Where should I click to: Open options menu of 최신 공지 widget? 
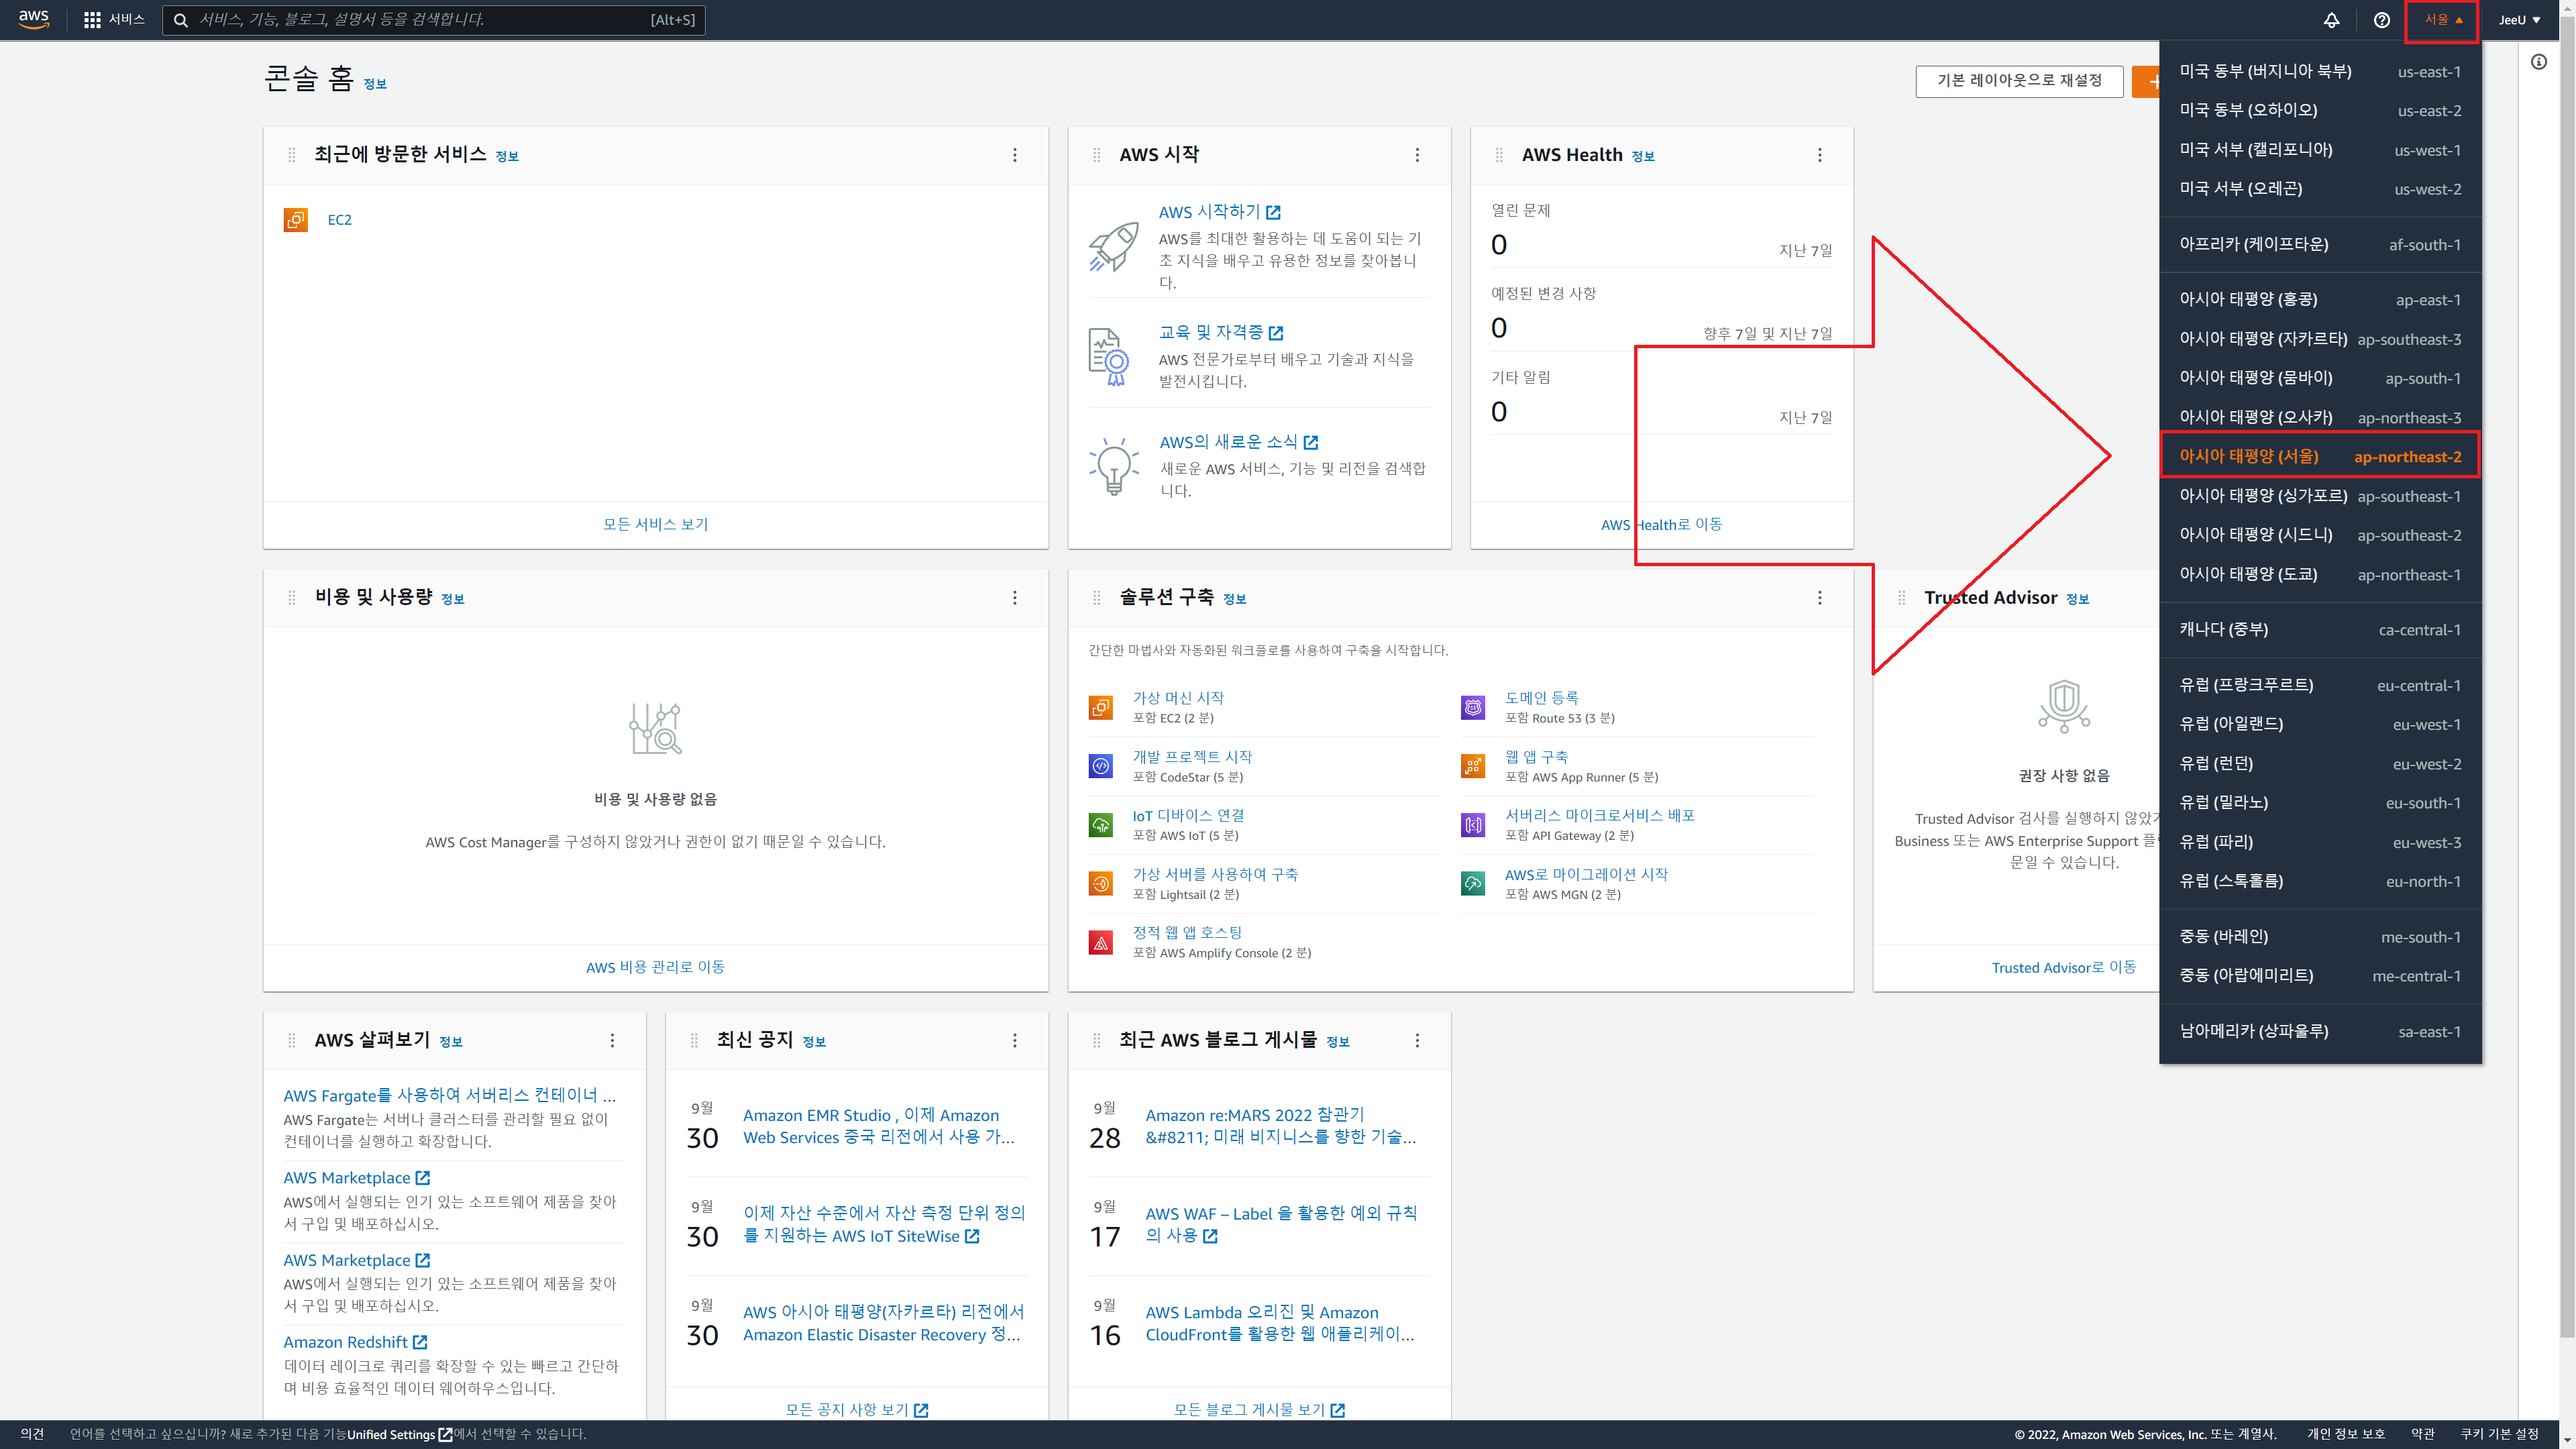pos(1014,1041)
